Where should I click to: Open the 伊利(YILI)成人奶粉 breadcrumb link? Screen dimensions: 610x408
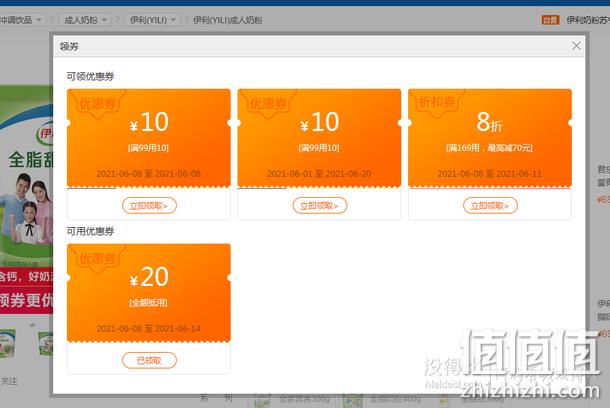pos(228,20)
